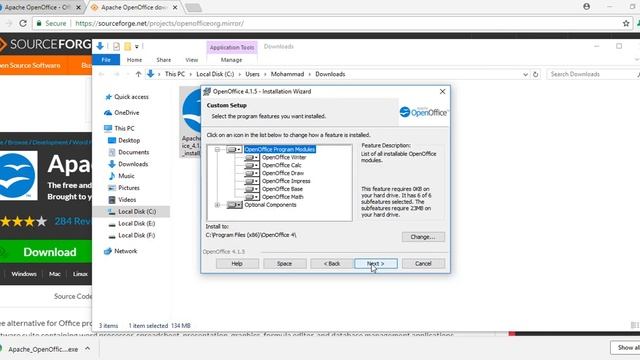Select OpenOffice Math in feature list
The image size is (640, 360).
tap(282, 197)
